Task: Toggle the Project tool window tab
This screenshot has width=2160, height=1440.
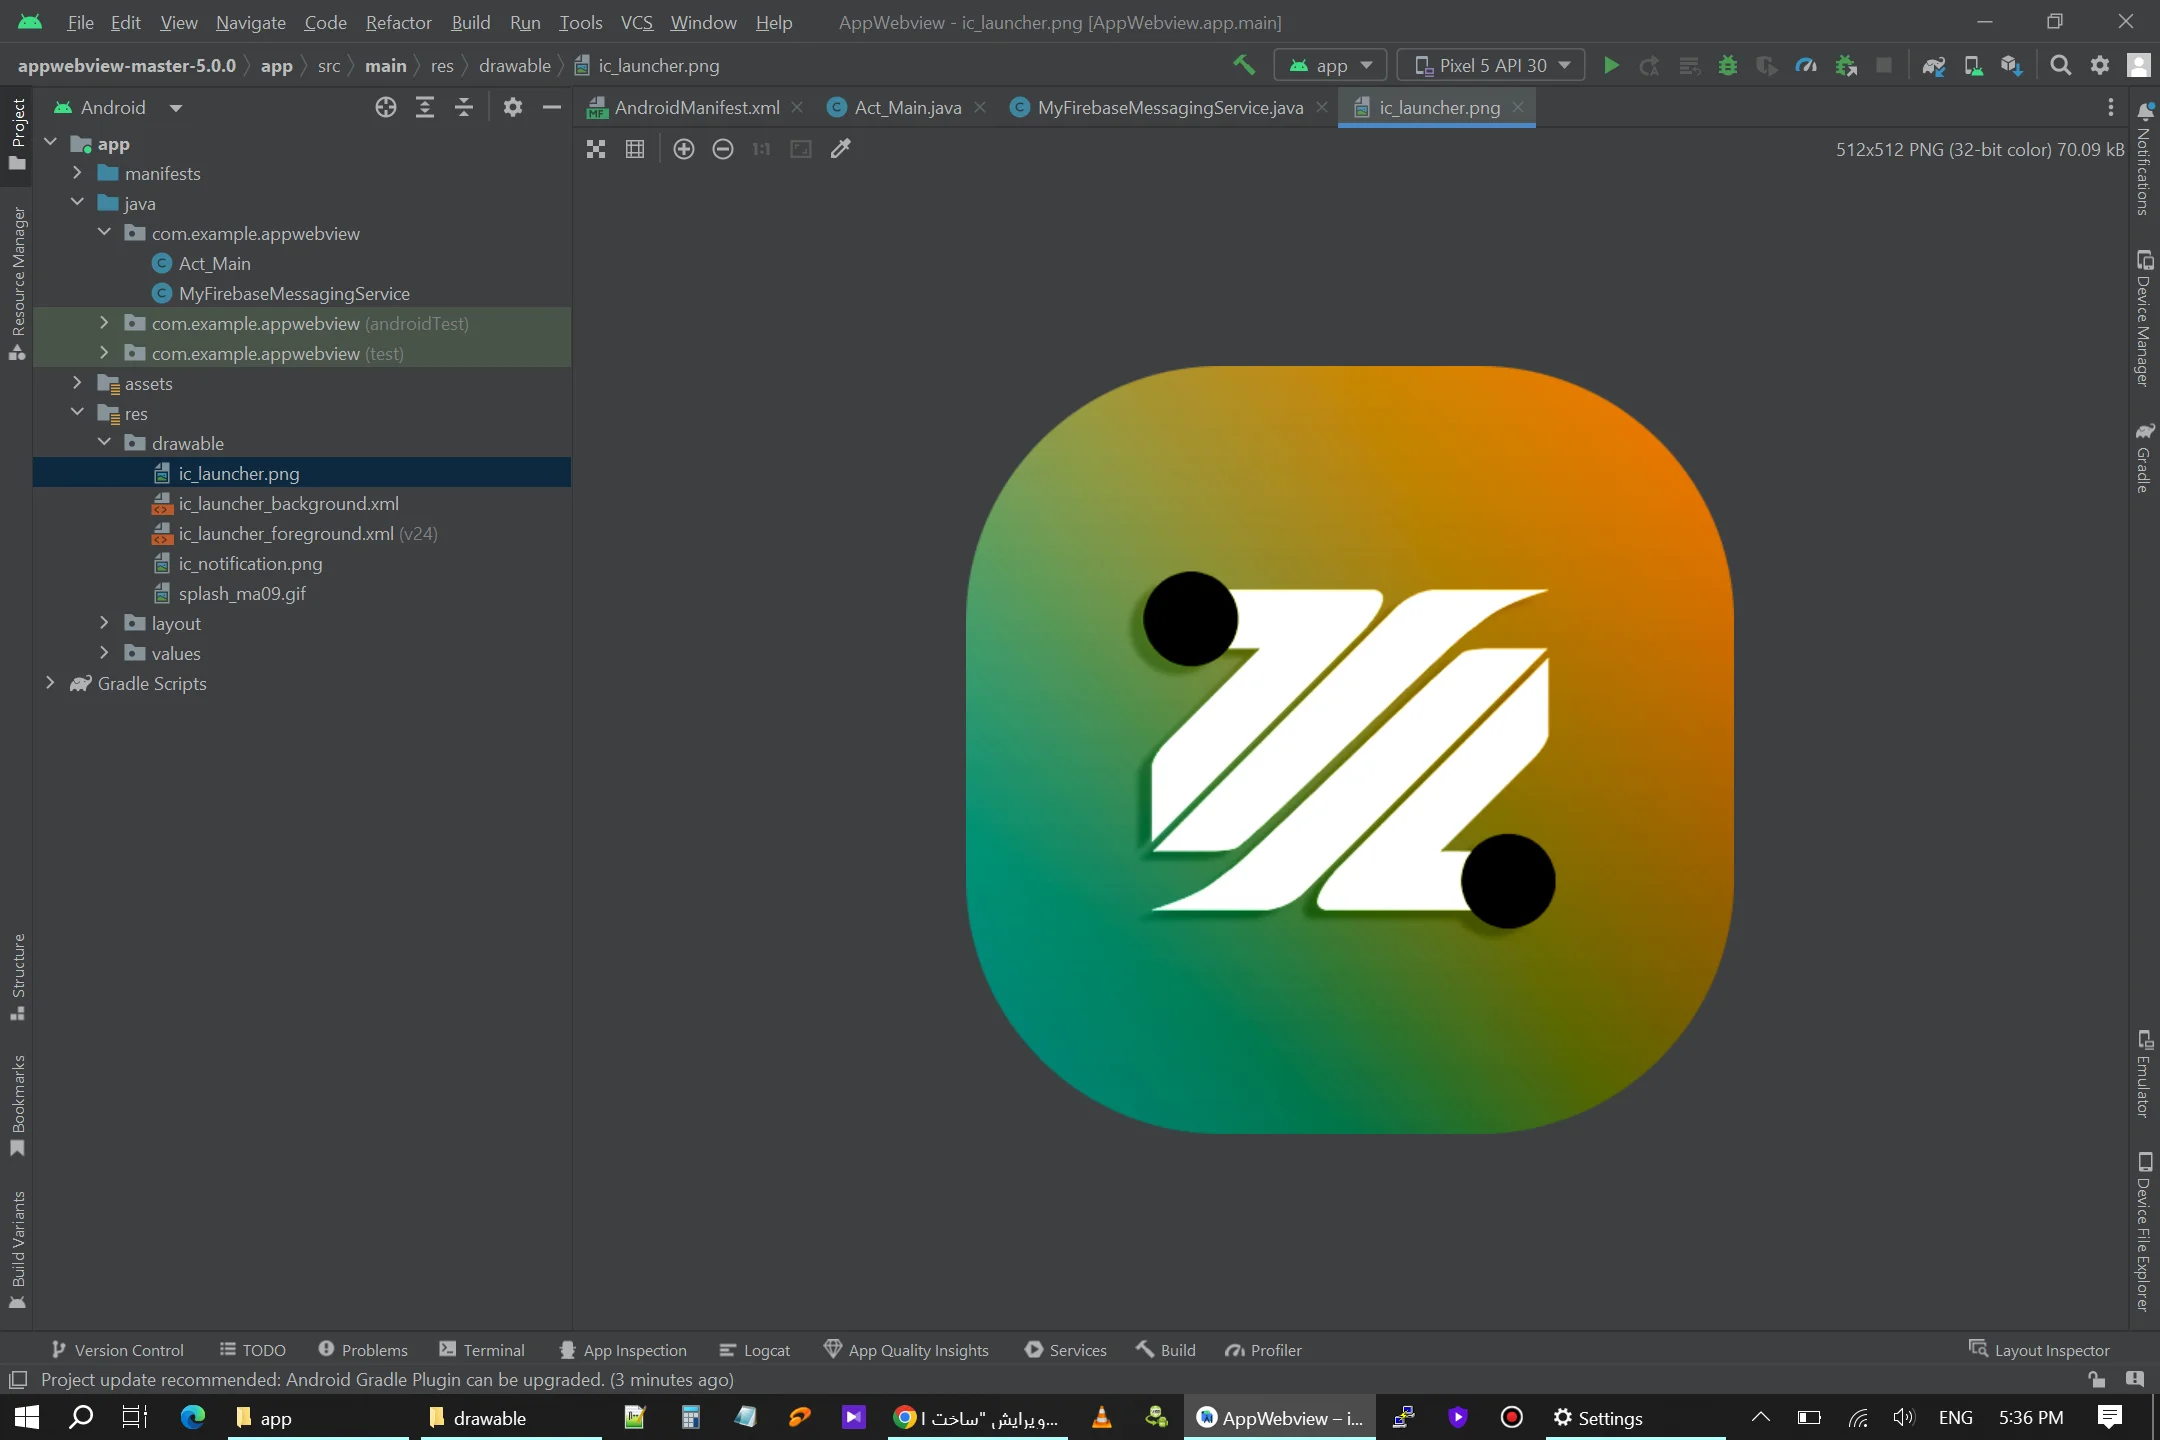Action: (17, 134)
